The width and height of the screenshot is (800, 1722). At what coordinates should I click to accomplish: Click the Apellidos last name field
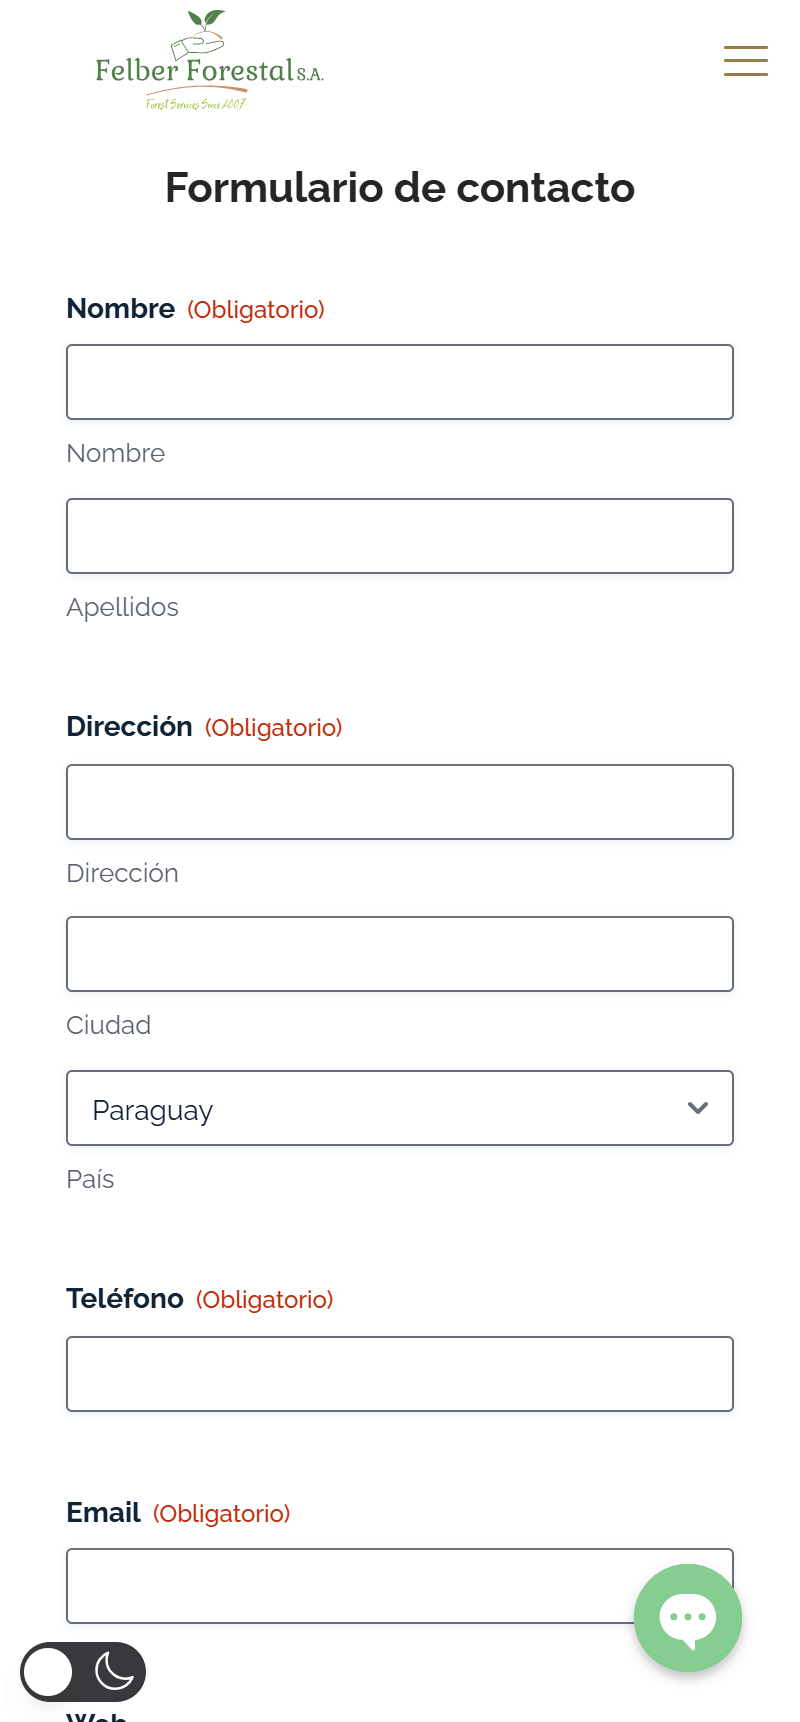coord(400,536)
